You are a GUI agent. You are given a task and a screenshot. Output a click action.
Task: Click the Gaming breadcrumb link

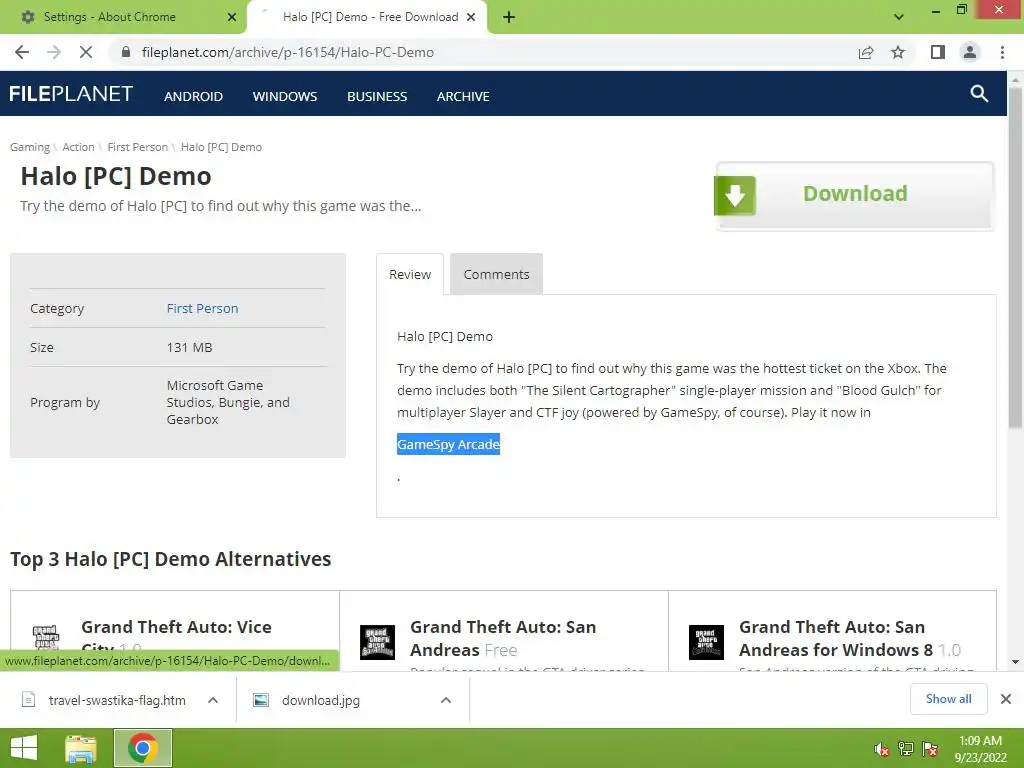[x=30, y=147]
